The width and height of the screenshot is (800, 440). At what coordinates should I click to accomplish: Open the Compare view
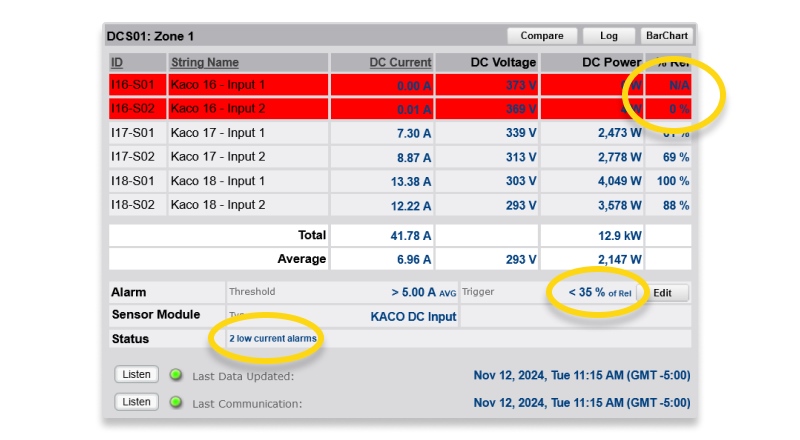point(542,36)
